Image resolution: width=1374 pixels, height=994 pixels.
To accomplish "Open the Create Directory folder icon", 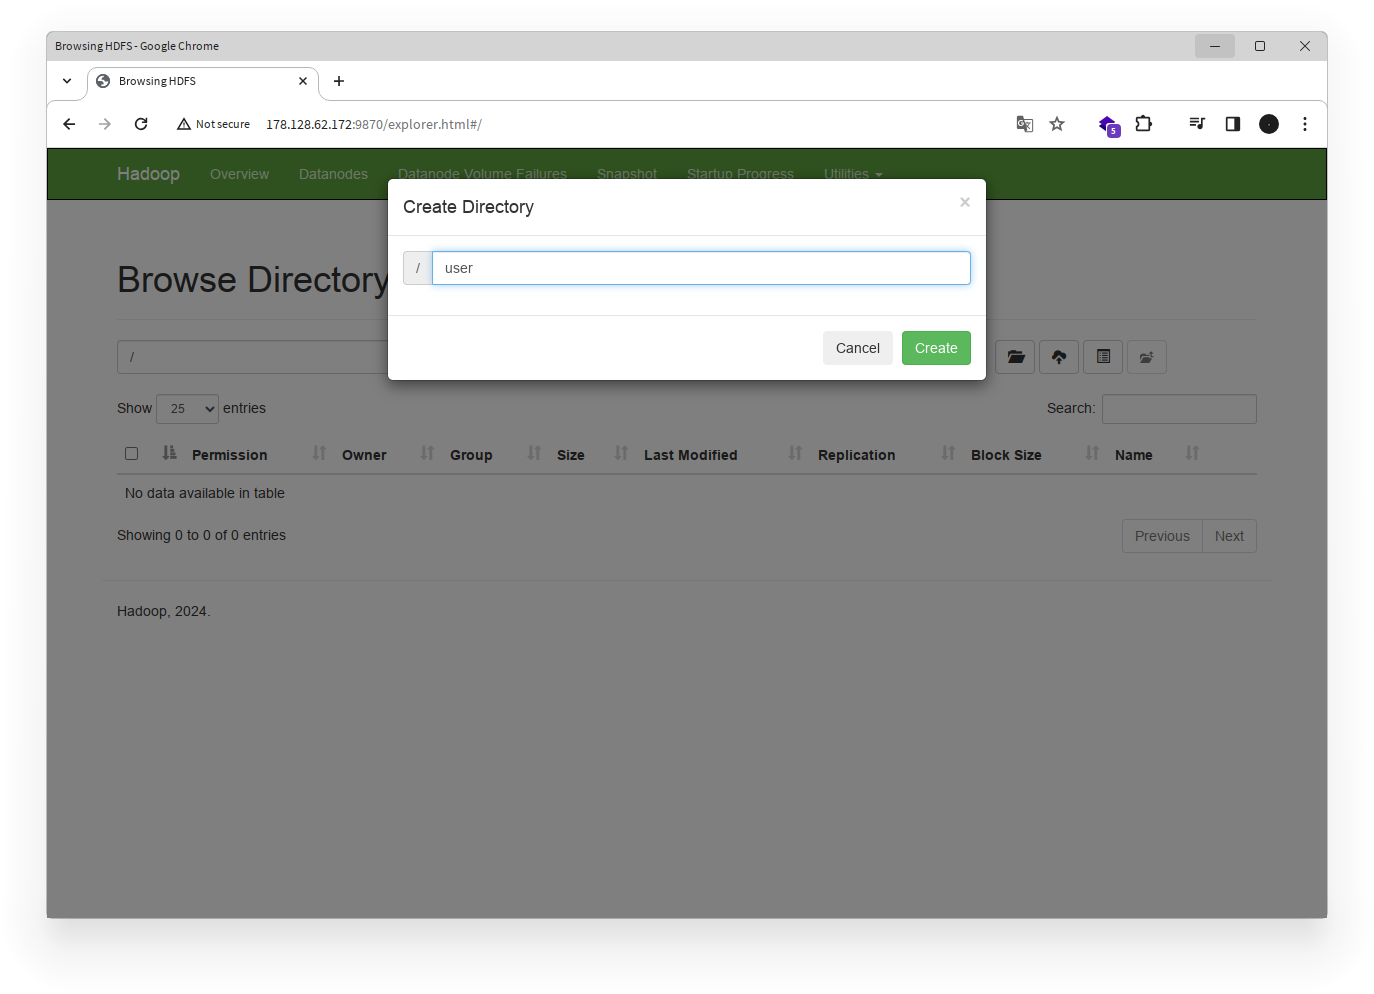I will point(1015,357).
